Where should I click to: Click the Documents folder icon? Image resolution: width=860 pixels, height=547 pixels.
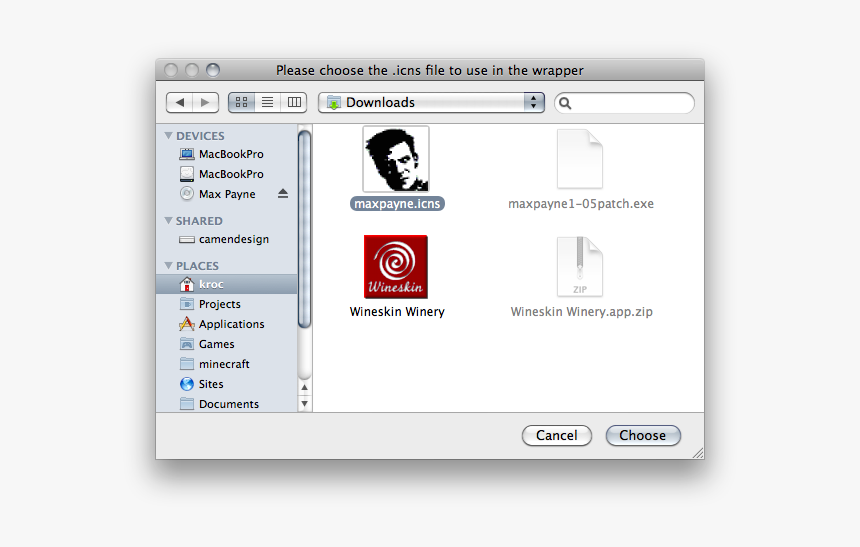[187, 404]
